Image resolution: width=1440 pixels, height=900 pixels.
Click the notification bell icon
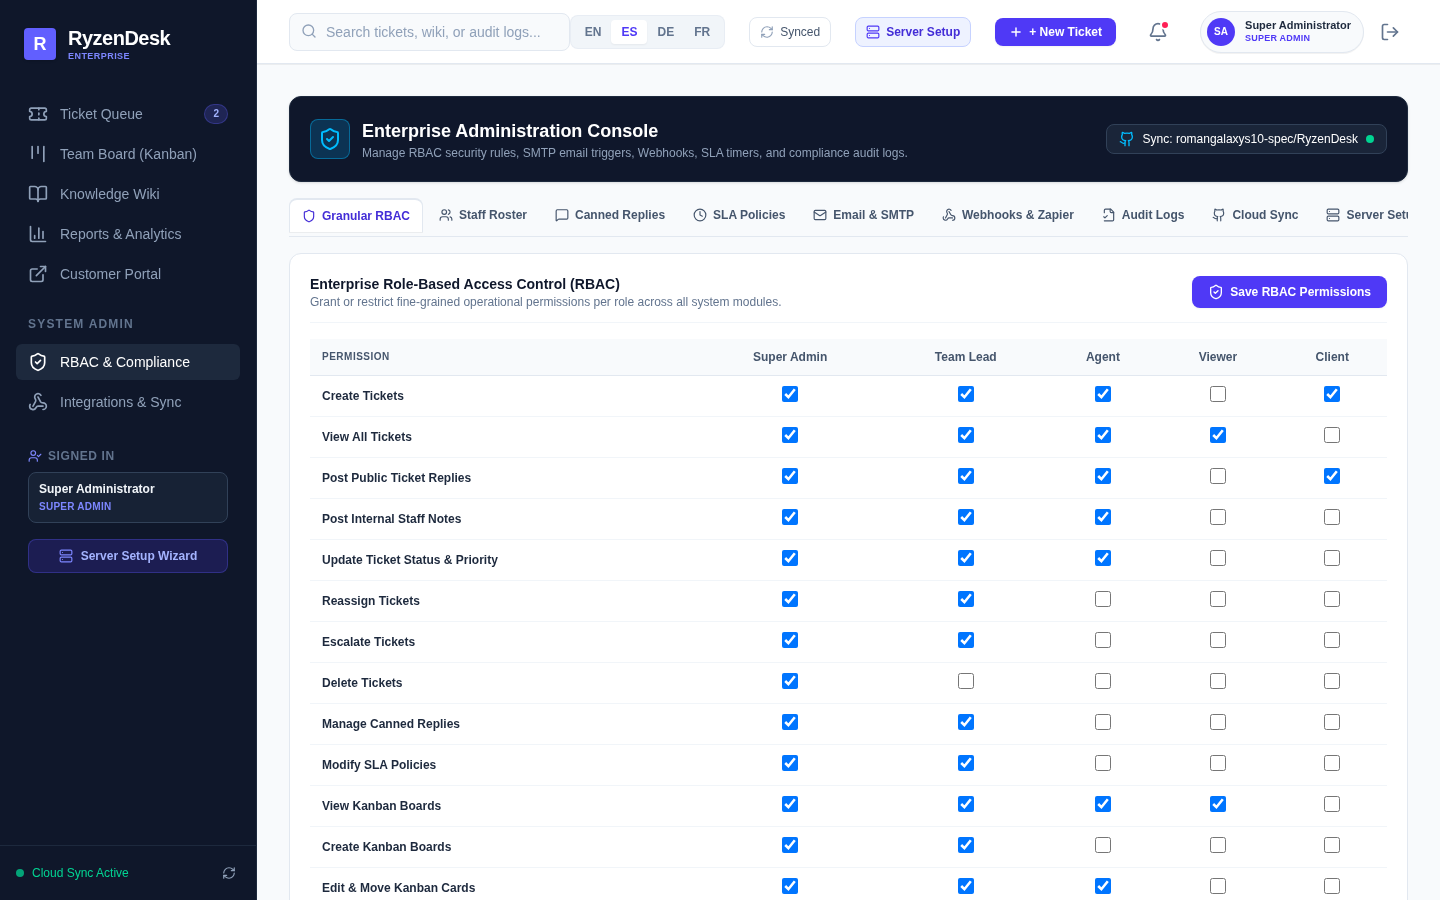1158,32
